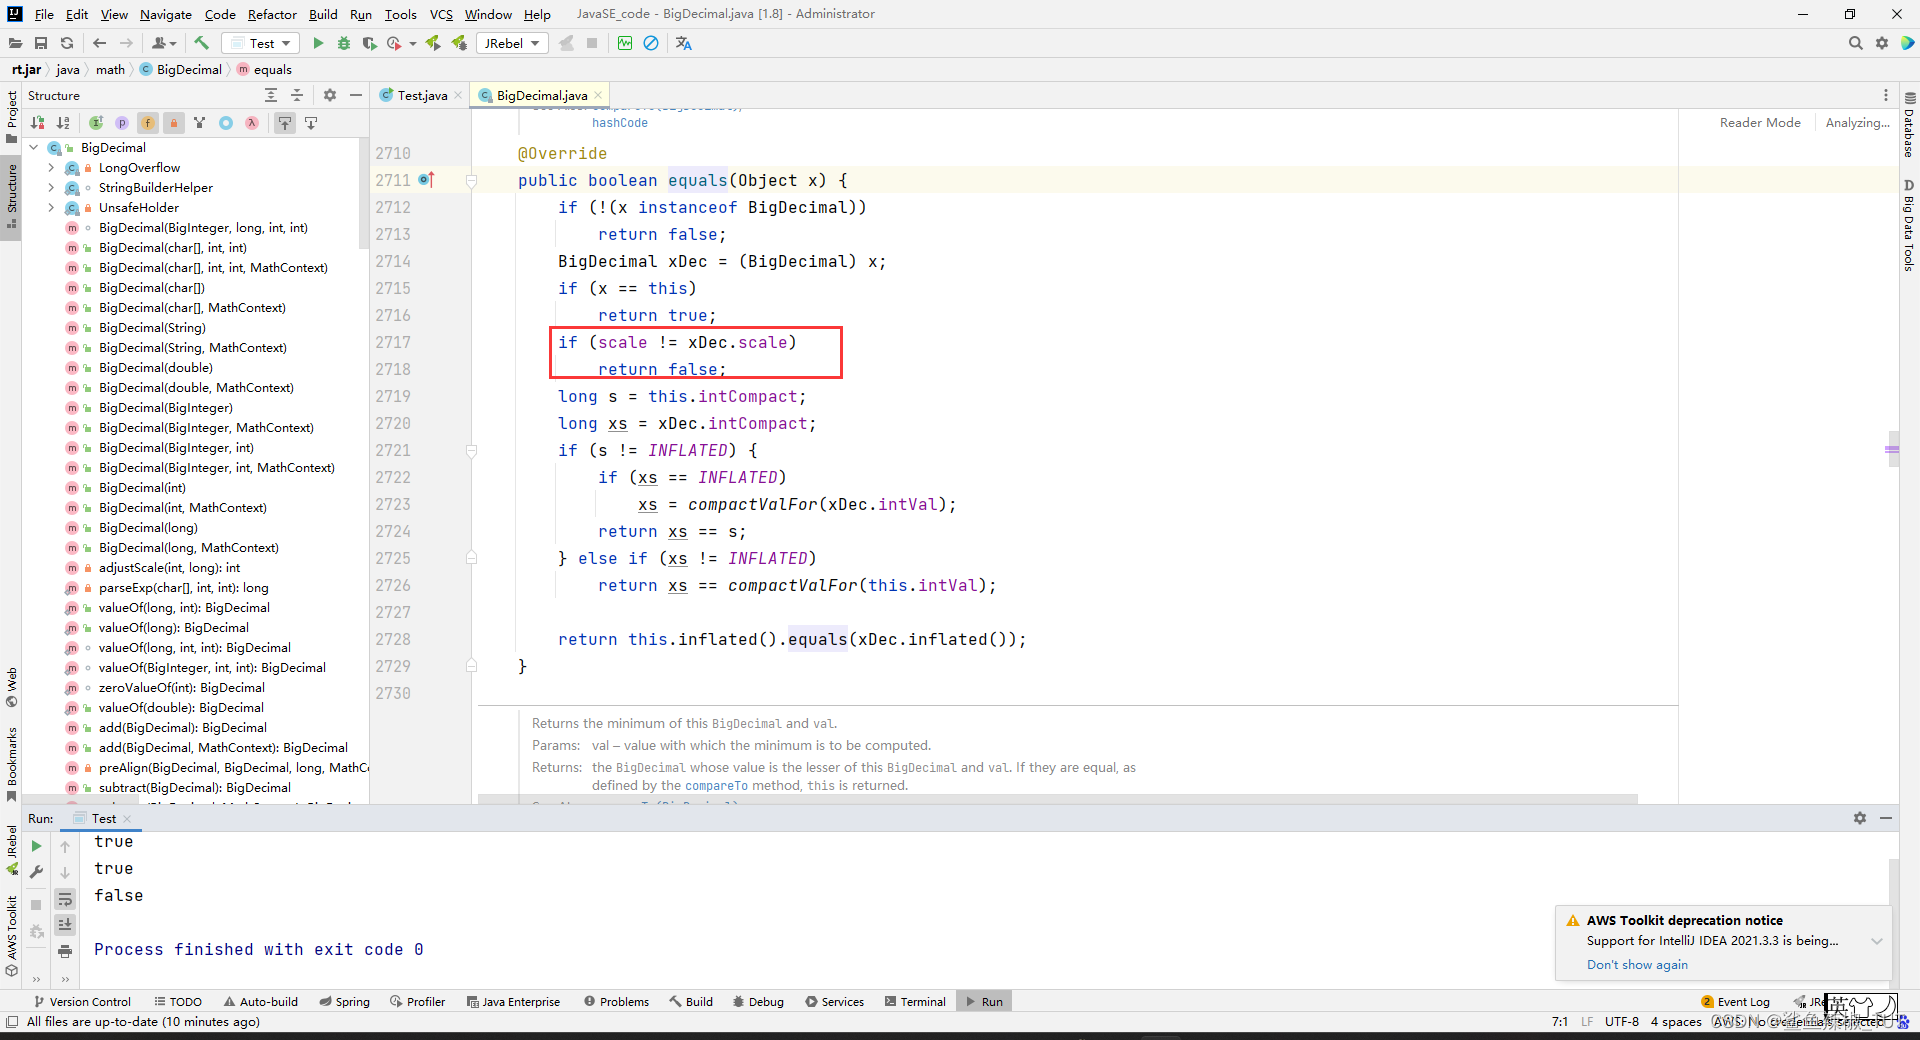Click the Build project hammer icon
The image size is (1920, 1040).
pyautogui.click(x=201, y=43)
